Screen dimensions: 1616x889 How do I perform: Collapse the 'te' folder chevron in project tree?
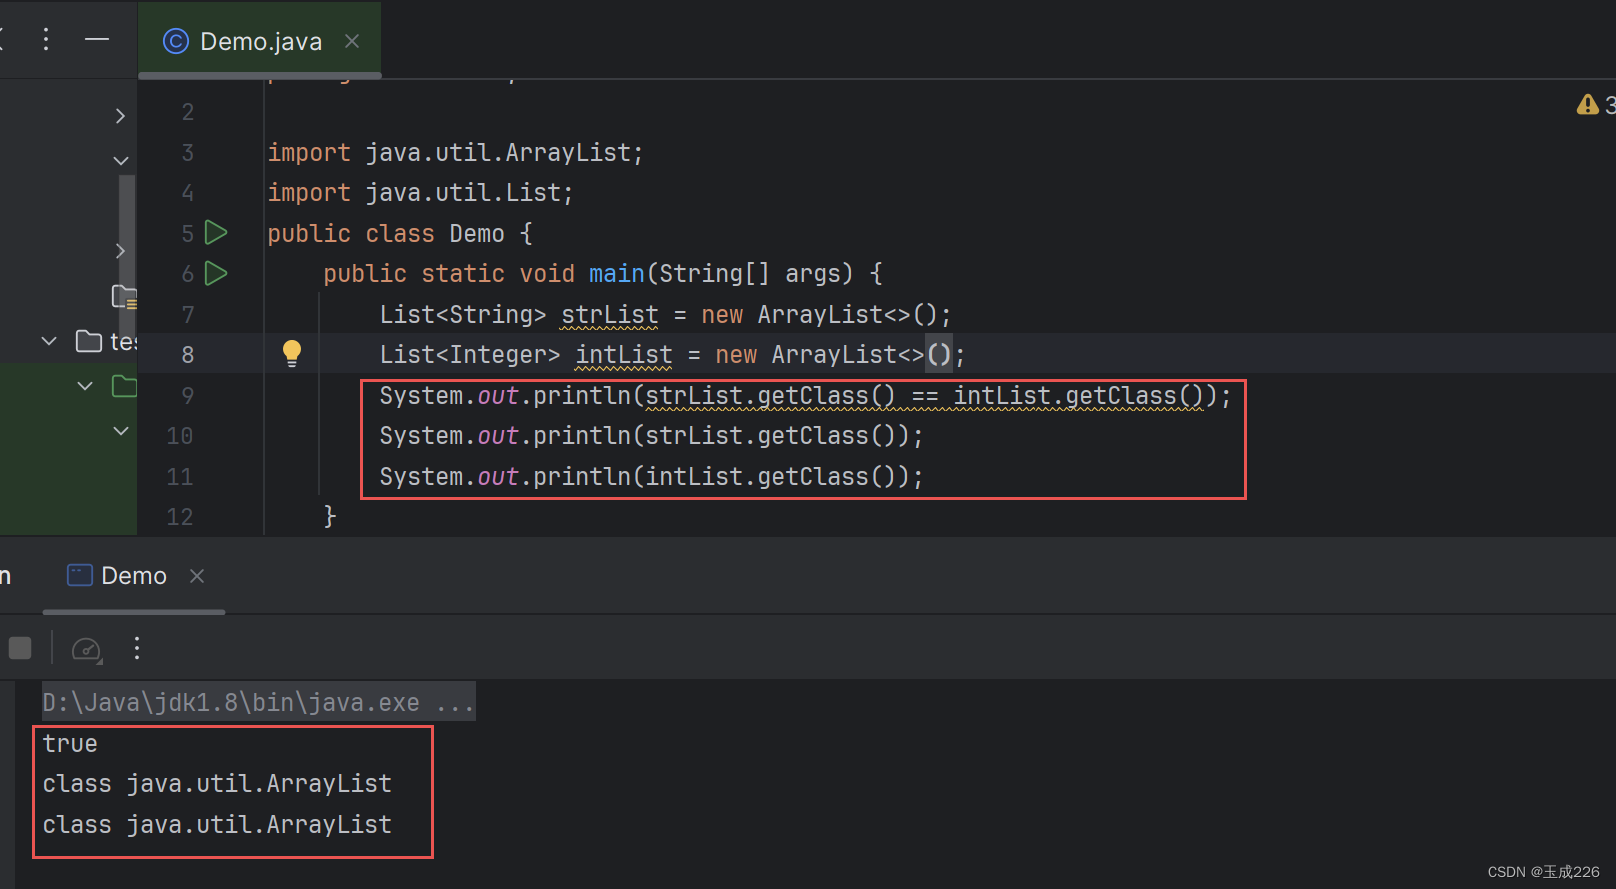(49, 341)
